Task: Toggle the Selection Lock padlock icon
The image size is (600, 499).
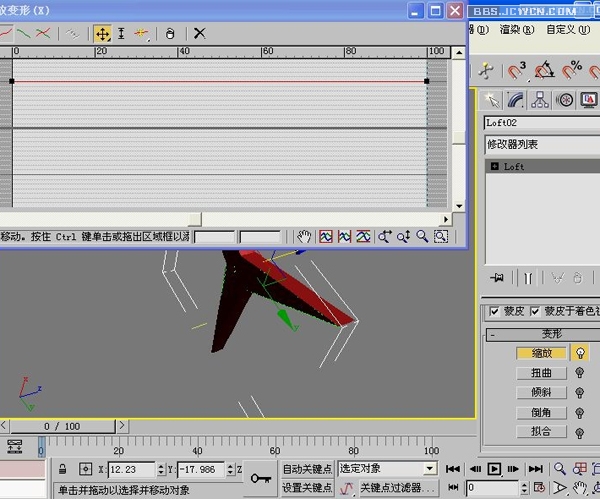Action: [62, 469]
